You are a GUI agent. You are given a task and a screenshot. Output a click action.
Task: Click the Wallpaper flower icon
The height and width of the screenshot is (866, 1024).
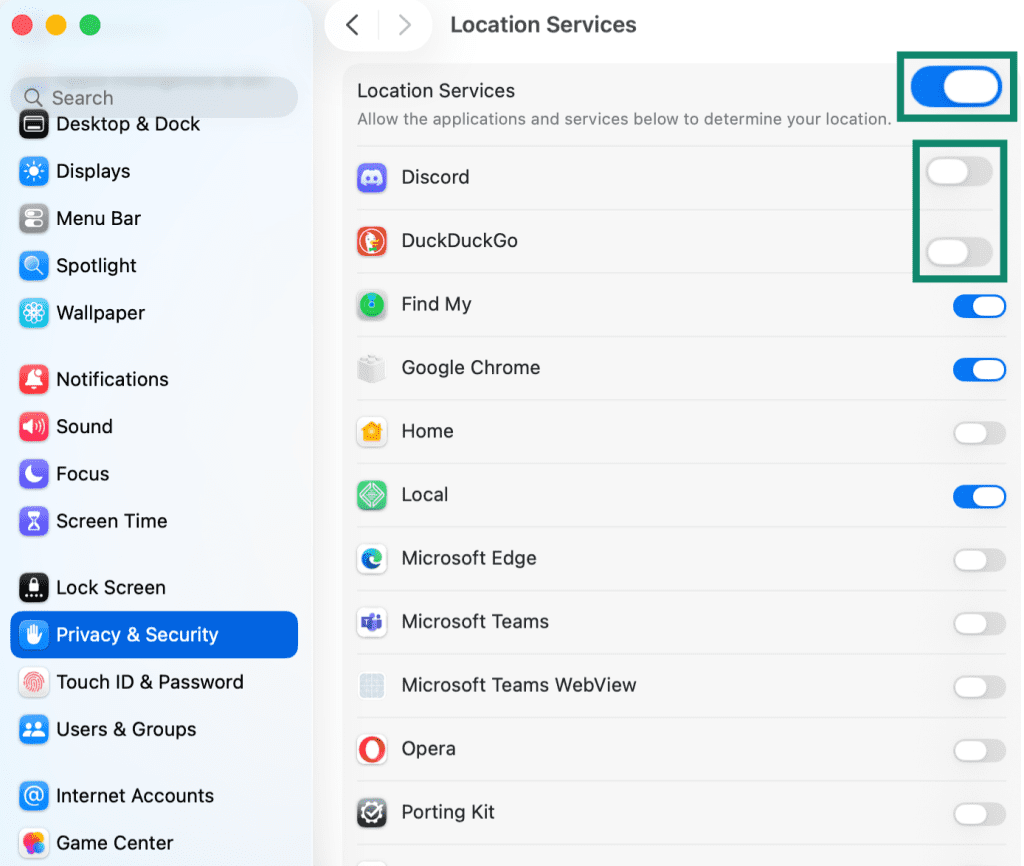(33, 313)
